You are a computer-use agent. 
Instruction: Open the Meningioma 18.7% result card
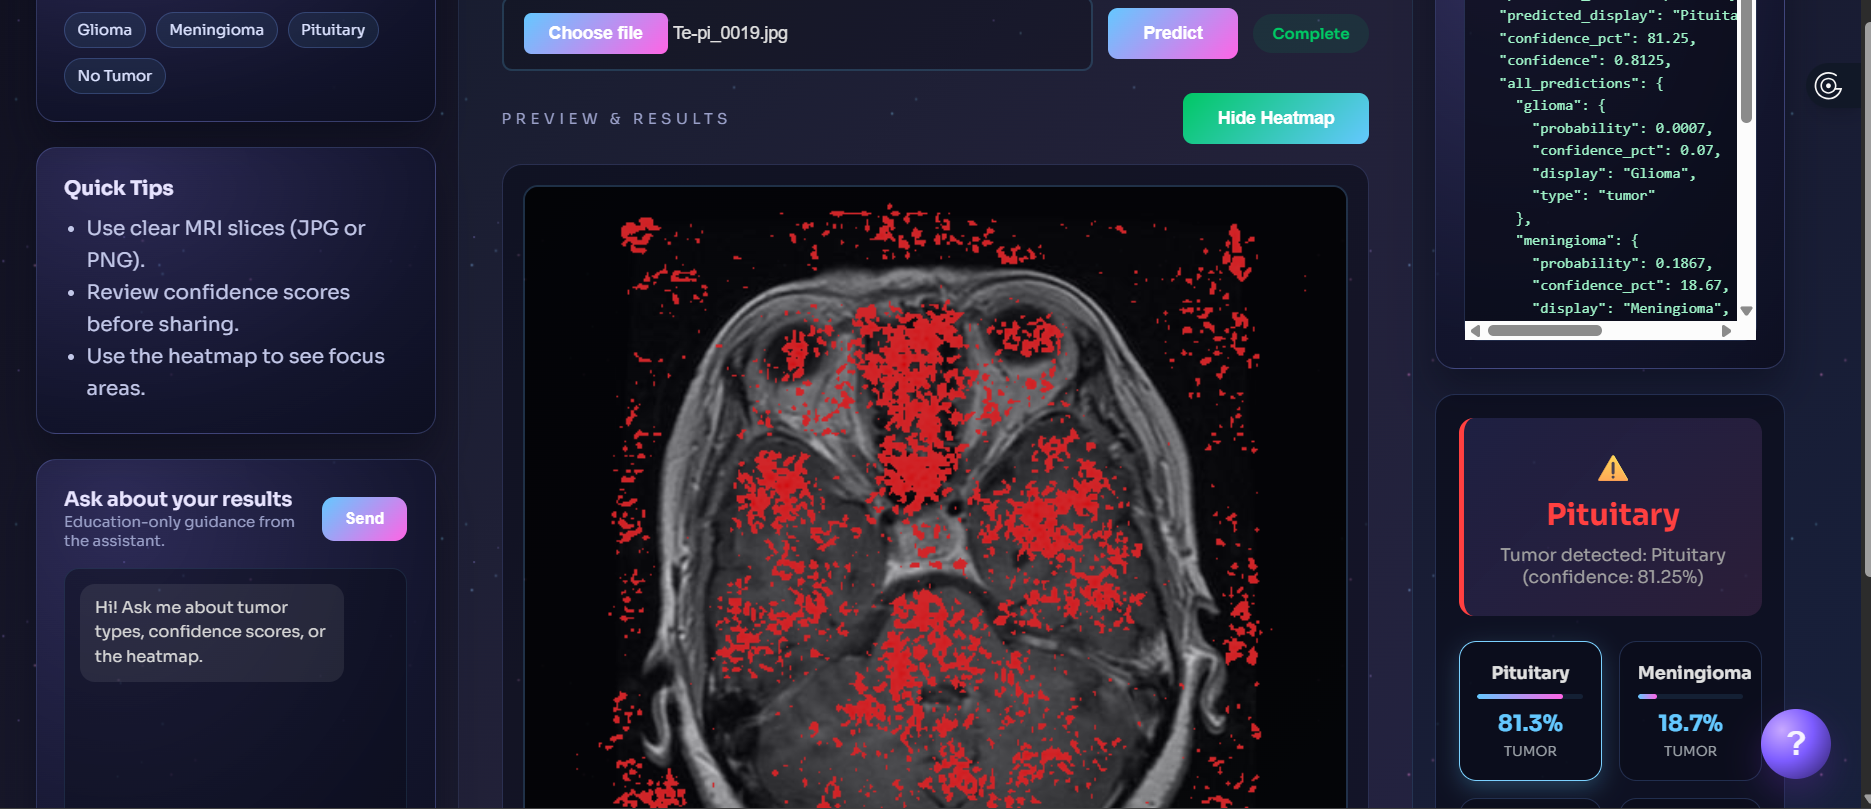(1690, 711)
